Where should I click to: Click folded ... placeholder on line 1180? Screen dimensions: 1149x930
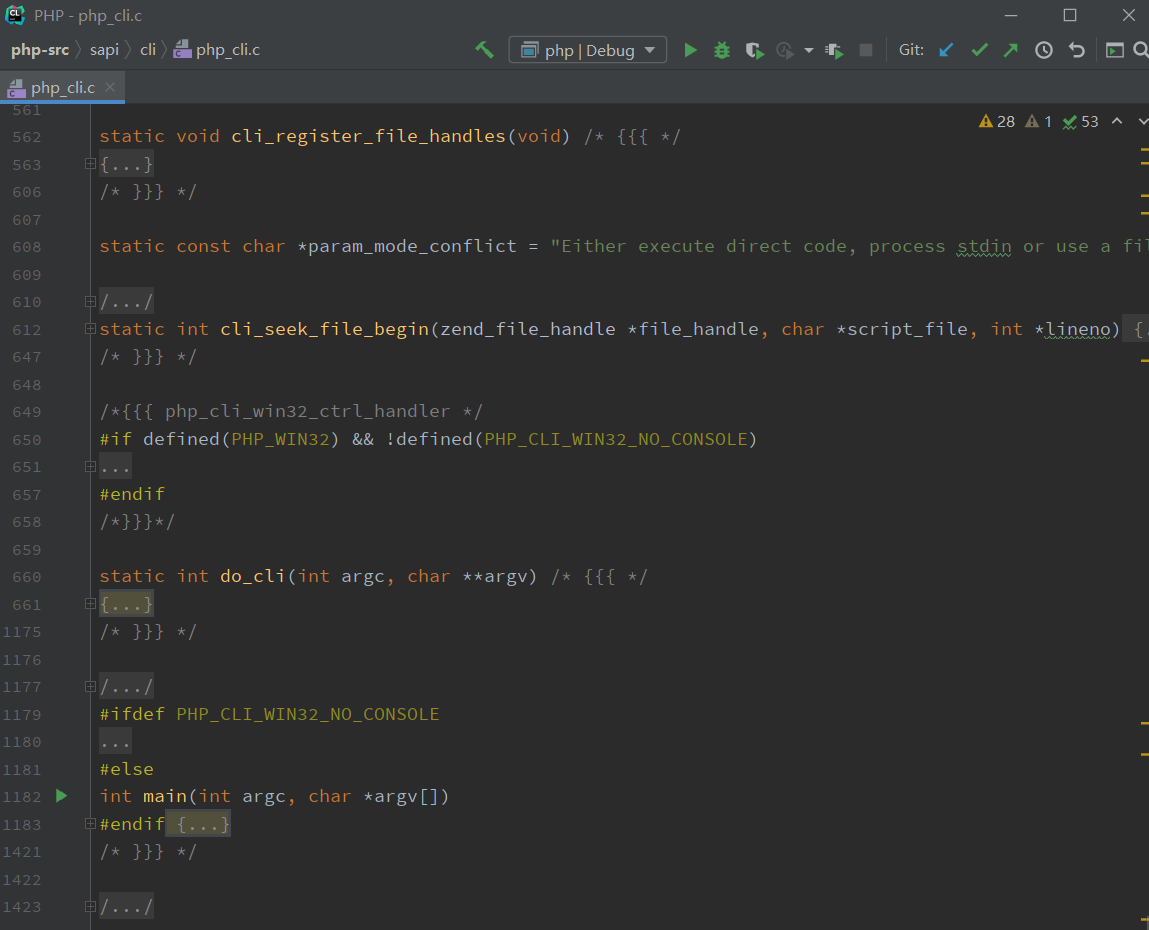(116, 742)
